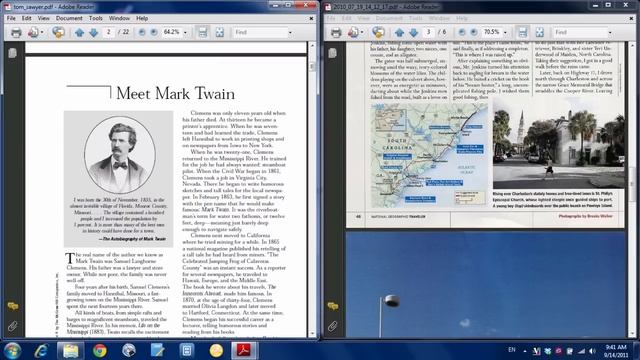This screenshot has width=640, height=360.
Task: Open Edit menu in tom_sawyer window
Action: 27,18
